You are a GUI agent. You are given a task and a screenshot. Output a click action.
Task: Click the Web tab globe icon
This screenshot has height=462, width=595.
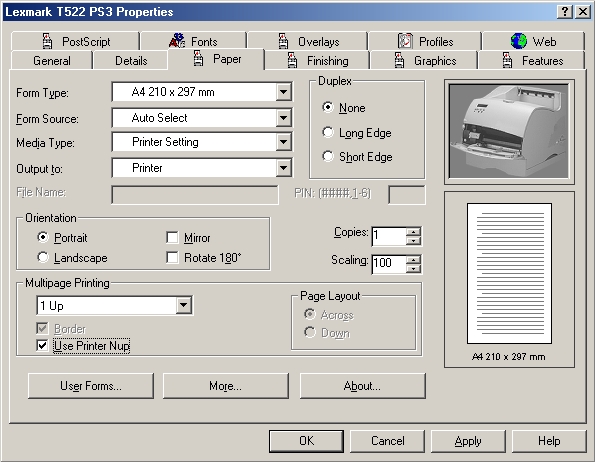519,41
